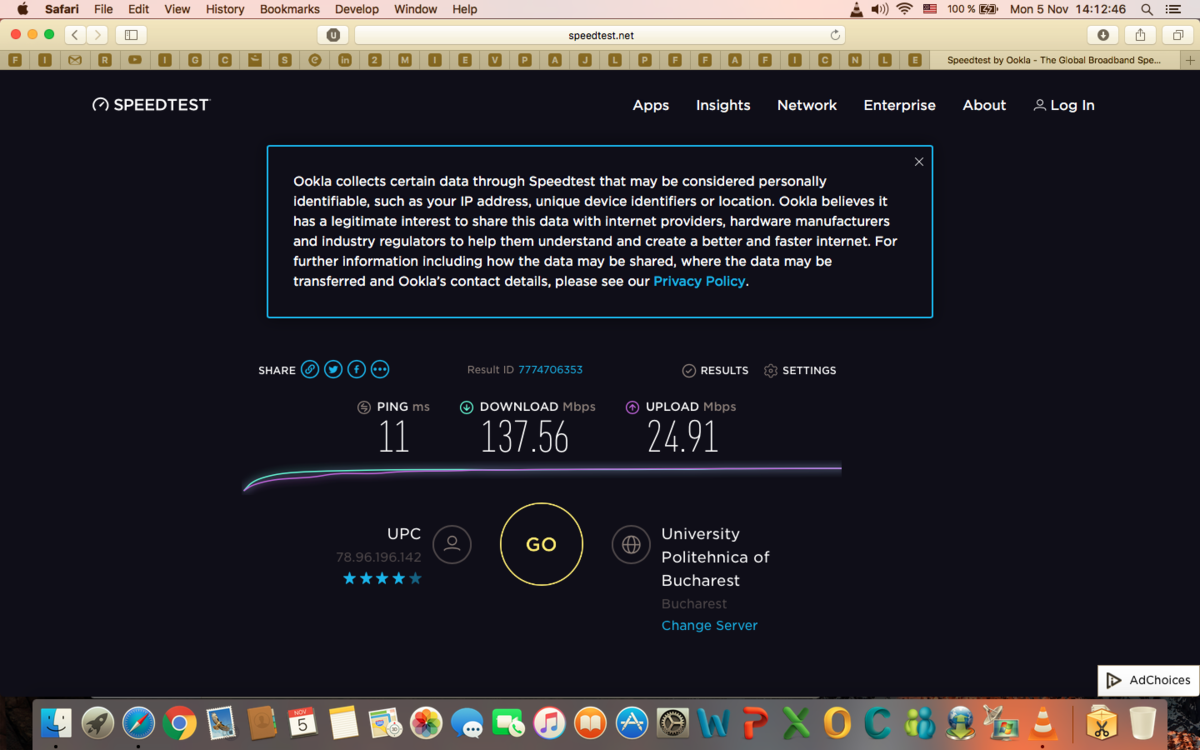Copy the result link via Share link icon

click(x=310, y=370)
